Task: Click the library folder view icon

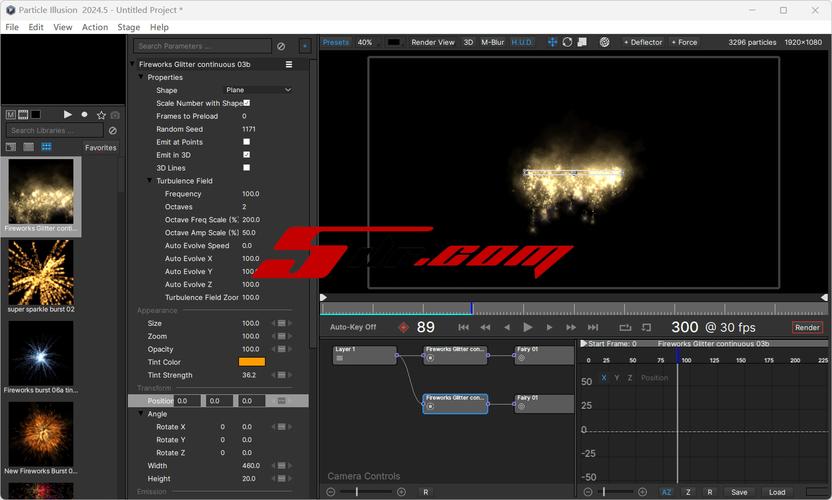Action: pyautogui.click(x=11, y=147)
